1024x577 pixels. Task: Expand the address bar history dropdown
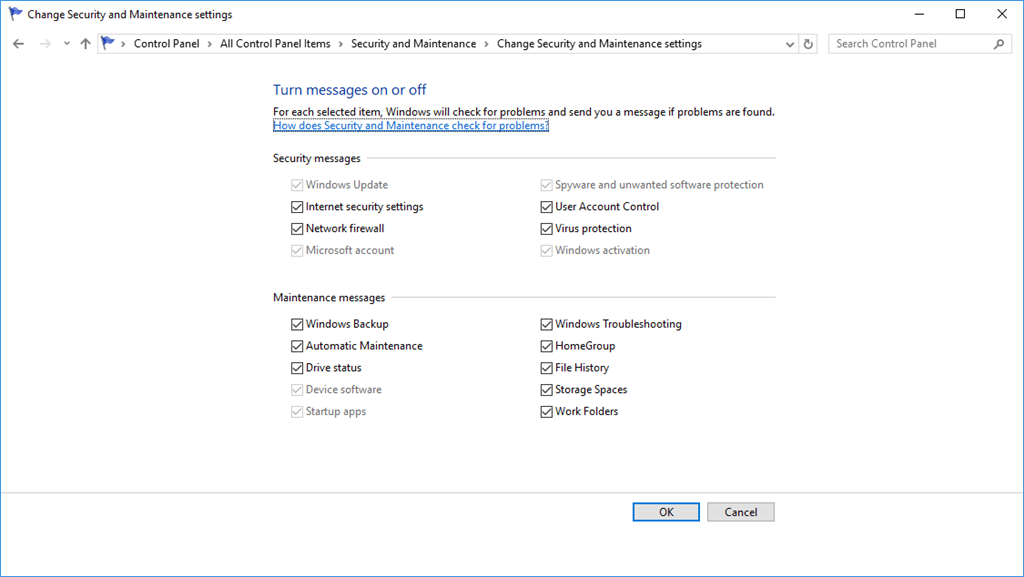790,44
